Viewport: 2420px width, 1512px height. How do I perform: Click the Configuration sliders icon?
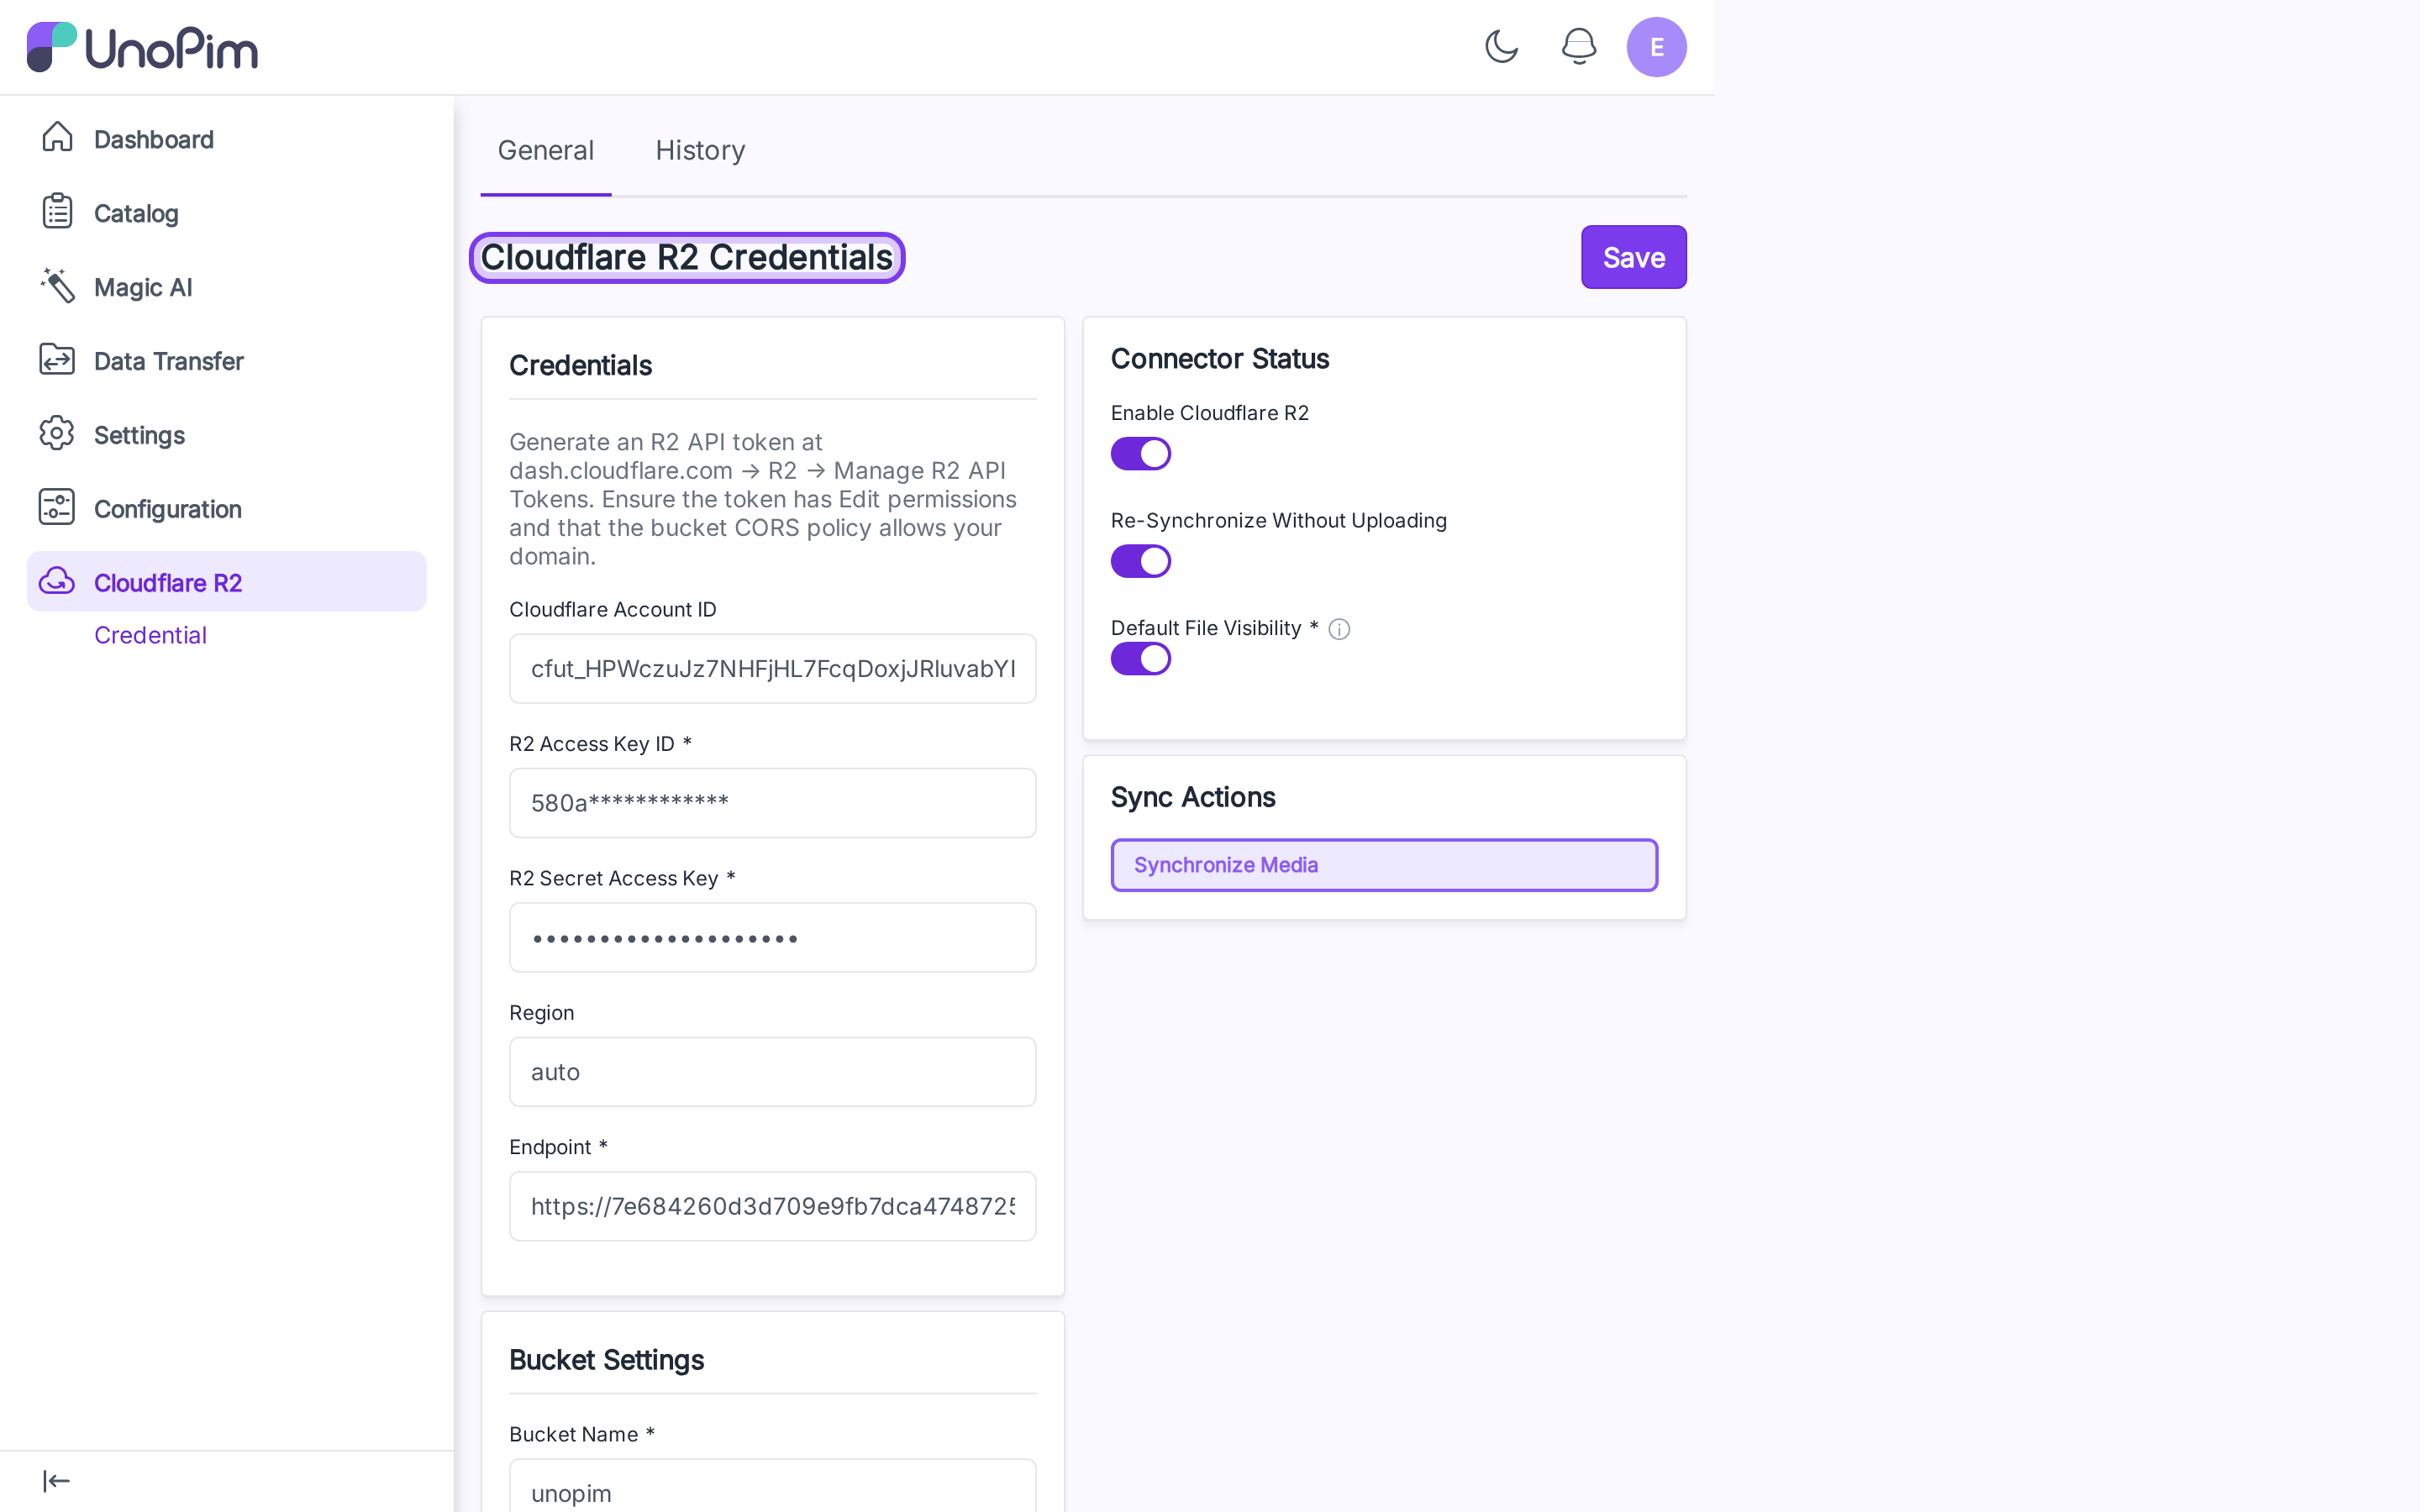(57, 508)
